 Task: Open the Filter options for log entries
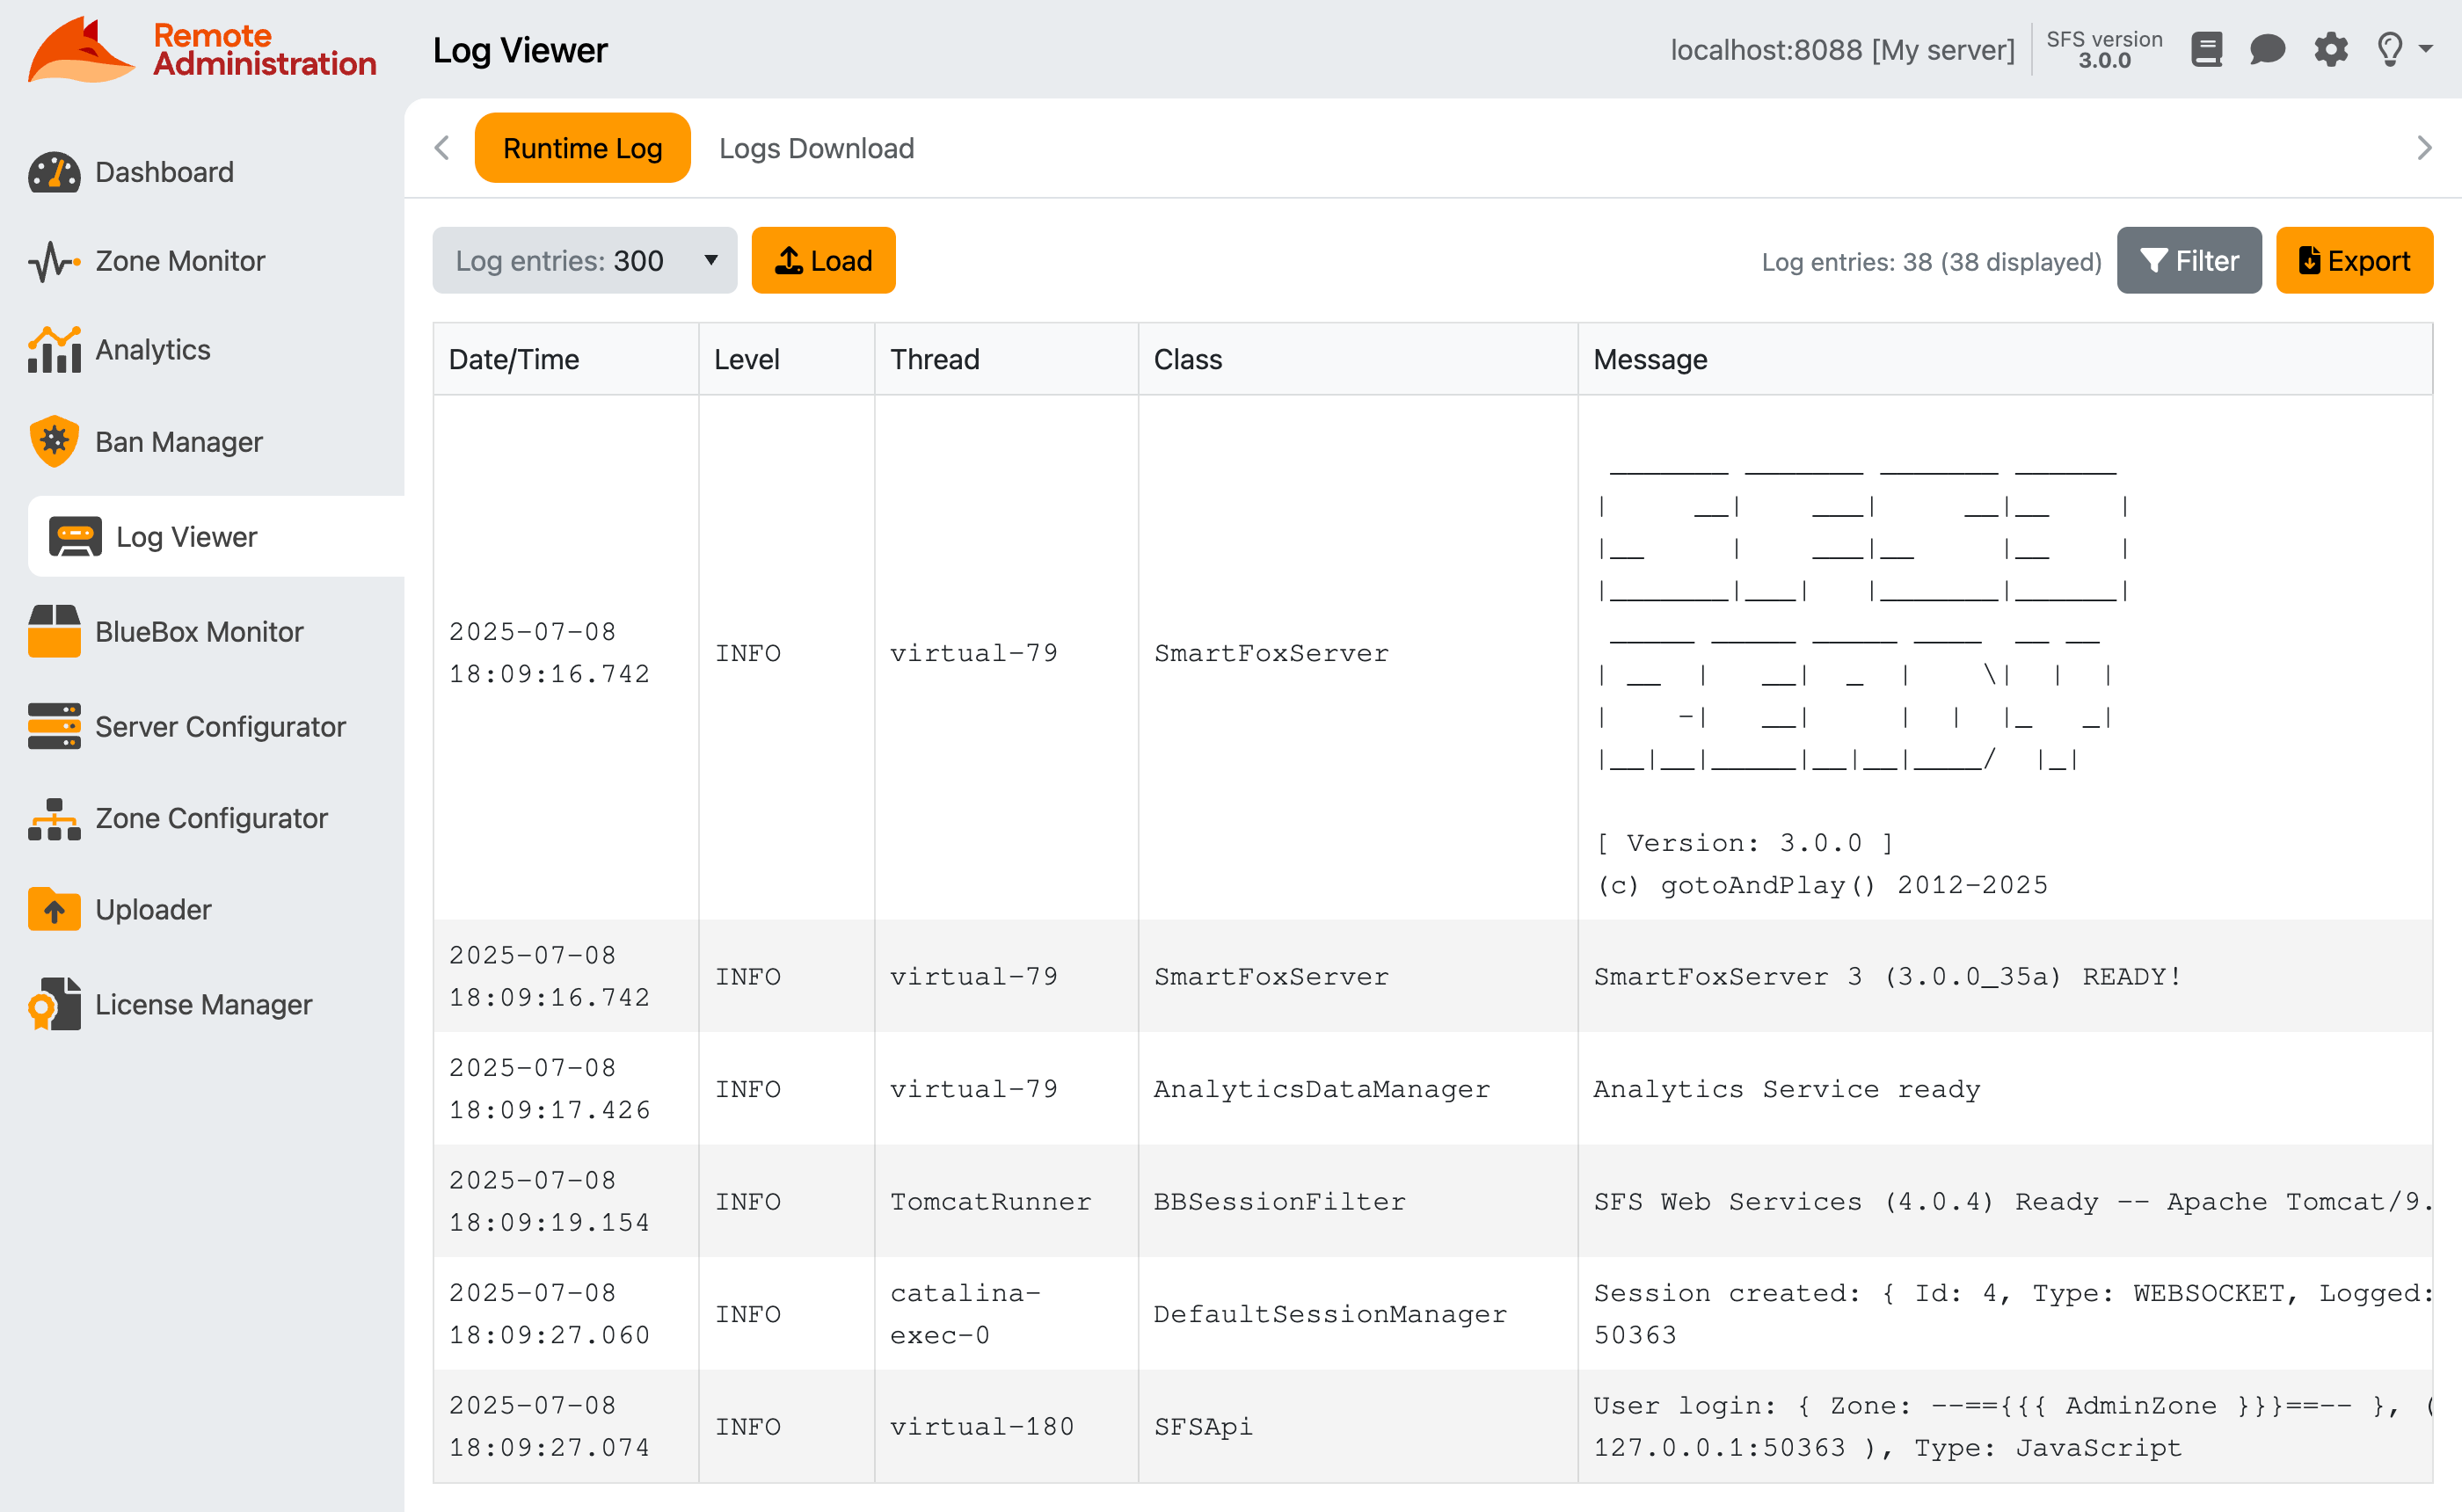2189,260
